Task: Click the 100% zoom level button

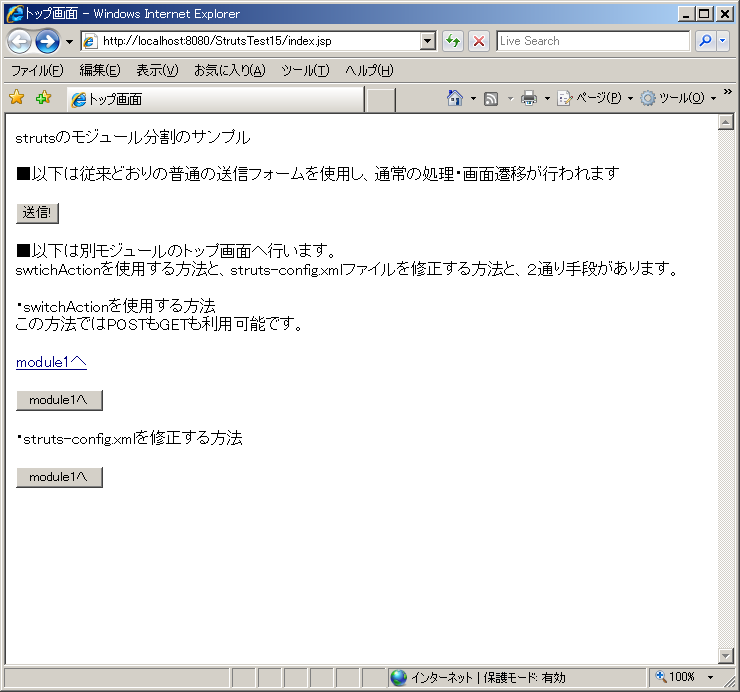Action: pyautogui.click(x=675, y=677)
